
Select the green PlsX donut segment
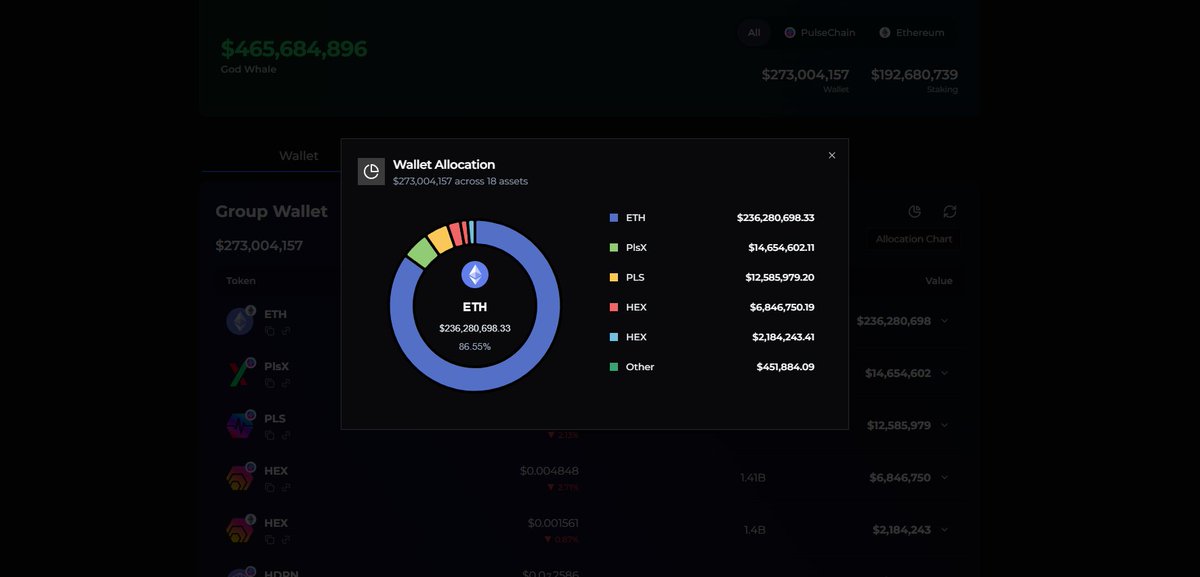pos(421,252)
